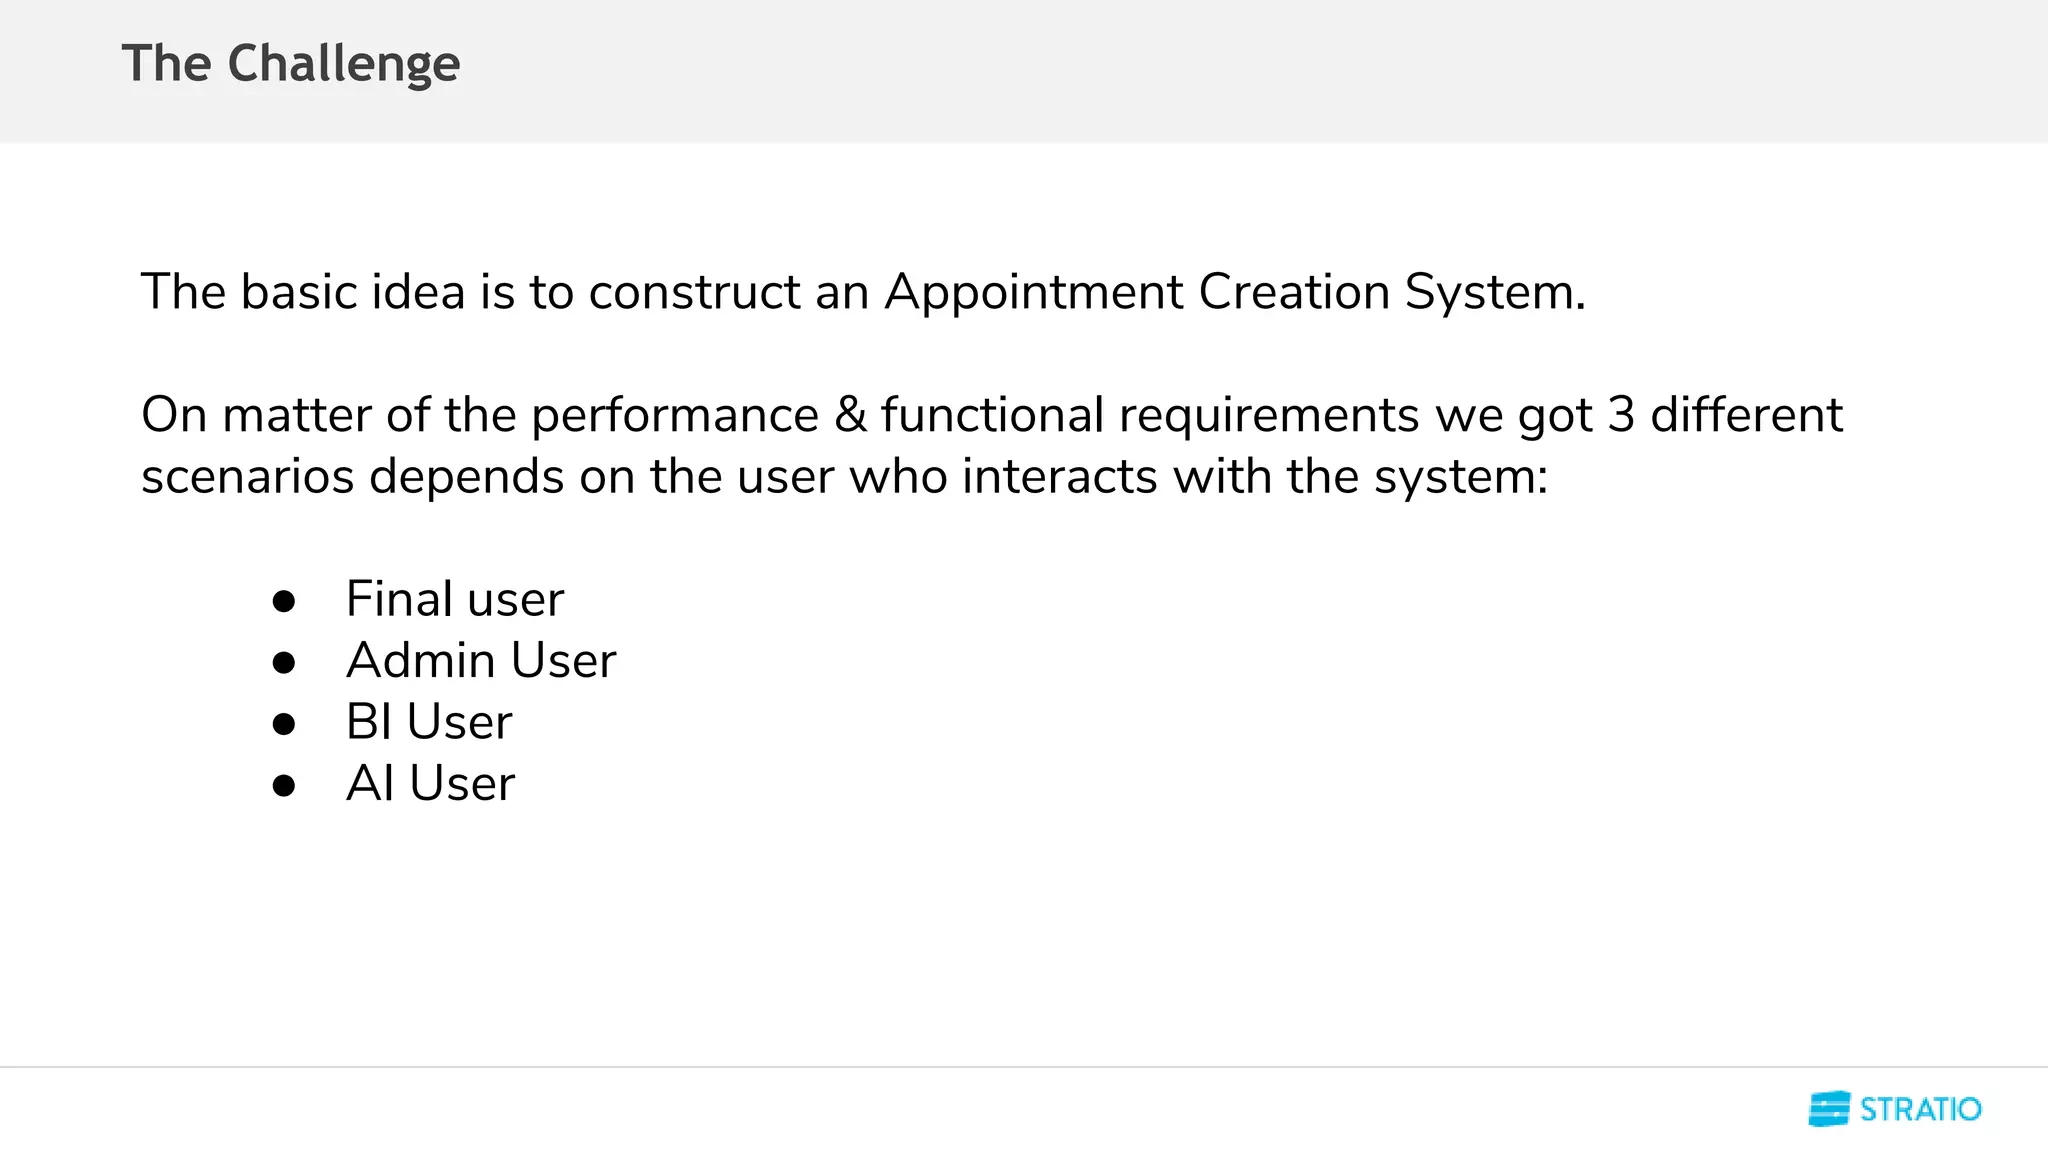
Task: Click the STRATIO wordmark text
Action: pyautogui.click(x=1920, y=1109)
